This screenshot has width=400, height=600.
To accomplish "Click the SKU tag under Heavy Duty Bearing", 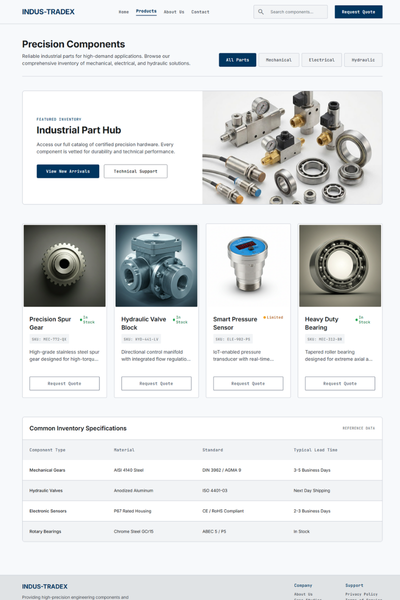I will point(325,339).
